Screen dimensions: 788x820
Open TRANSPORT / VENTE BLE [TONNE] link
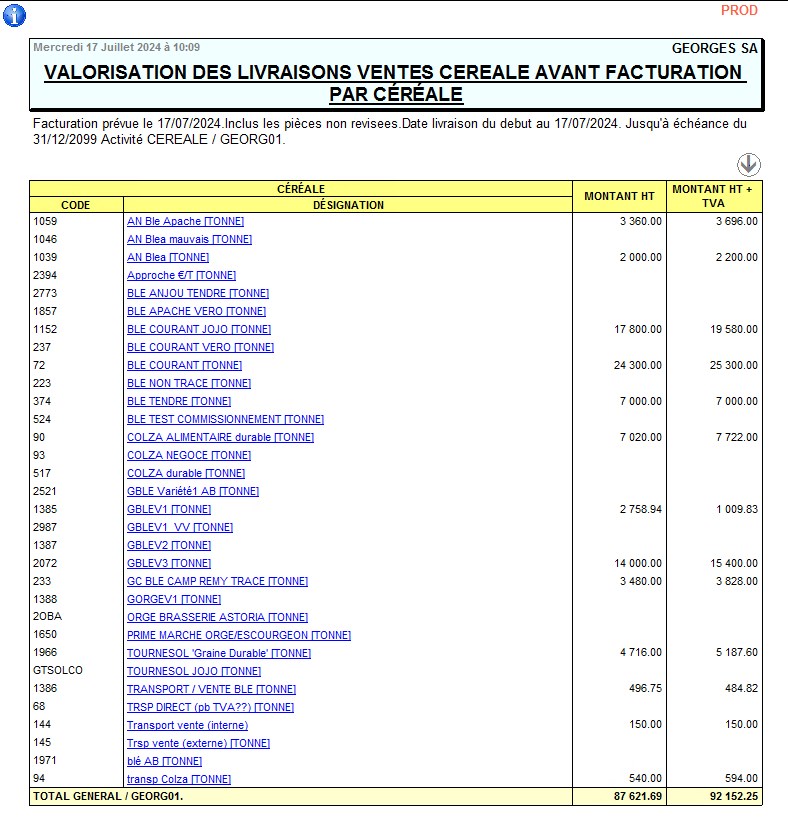(211, 689)
